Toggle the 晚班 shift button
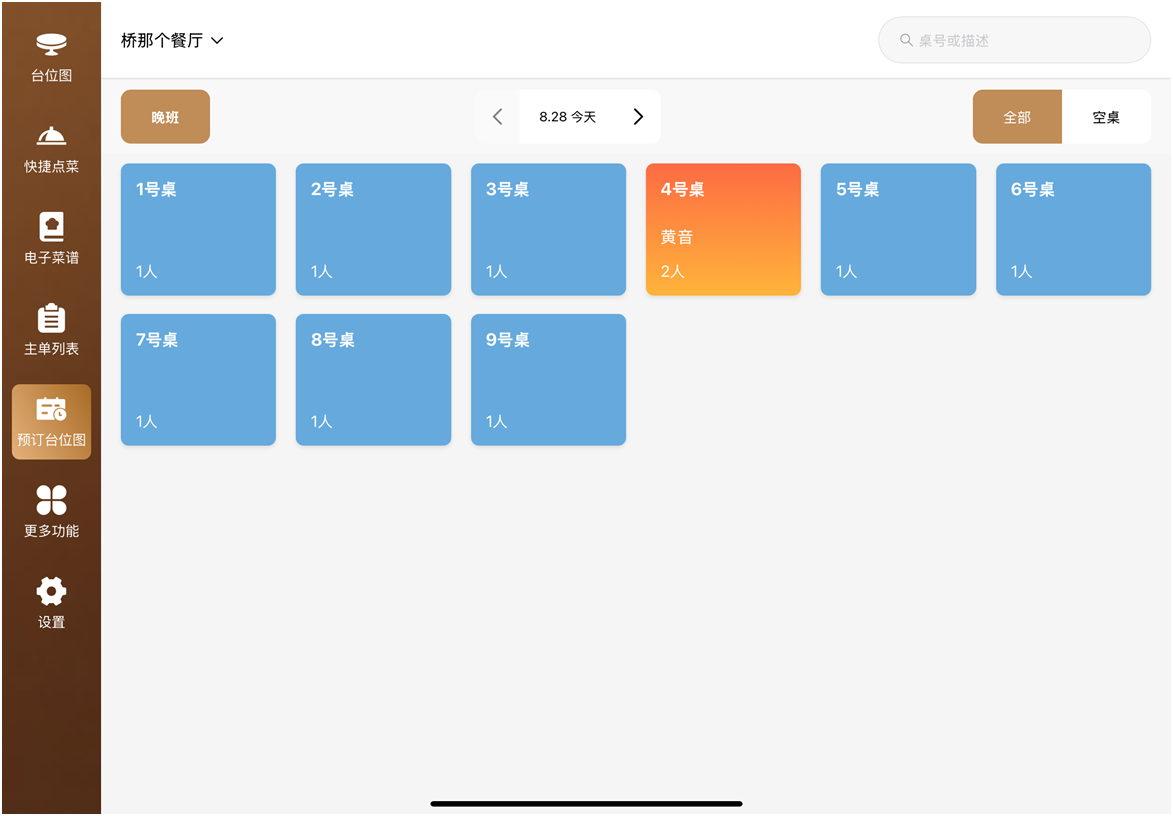The width and height of the screenshot is (1173, 816). (x=165, y=117)
